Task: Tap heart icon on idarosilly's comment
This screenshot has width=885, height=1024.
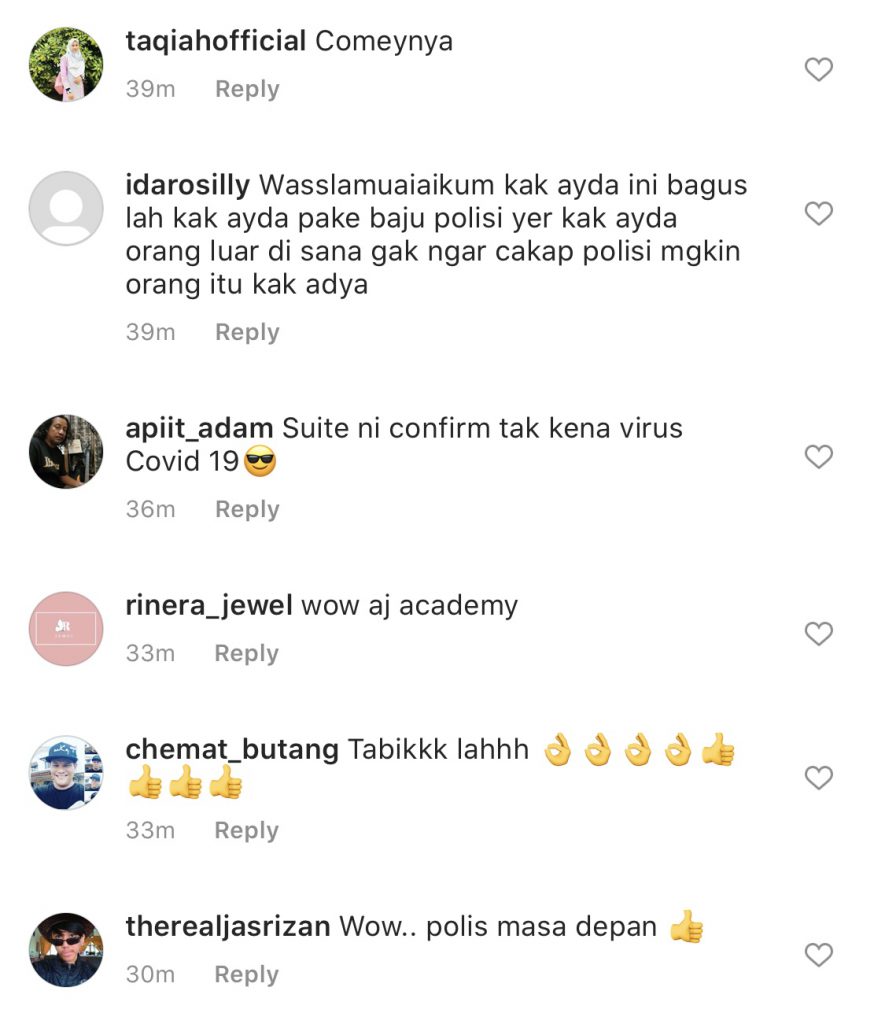Action: (818, 214)
